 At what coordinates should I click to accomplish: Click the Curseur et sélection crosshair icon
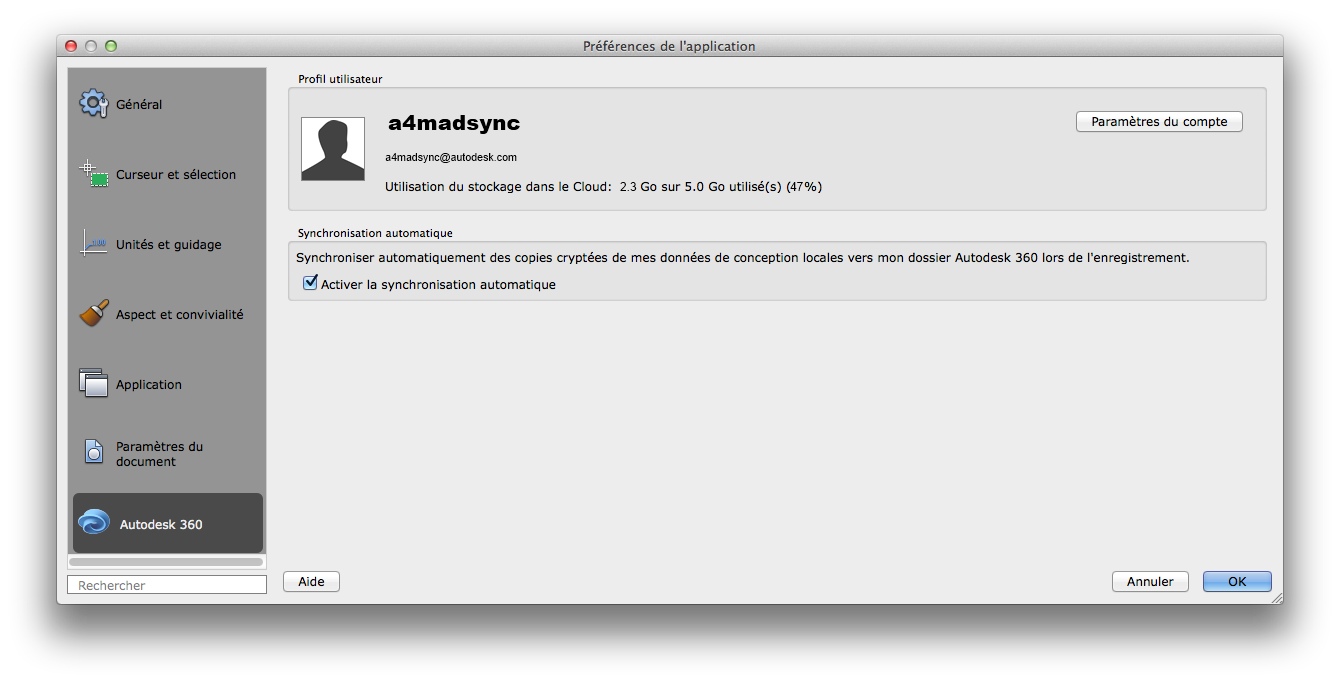click(x=94, y=174)
